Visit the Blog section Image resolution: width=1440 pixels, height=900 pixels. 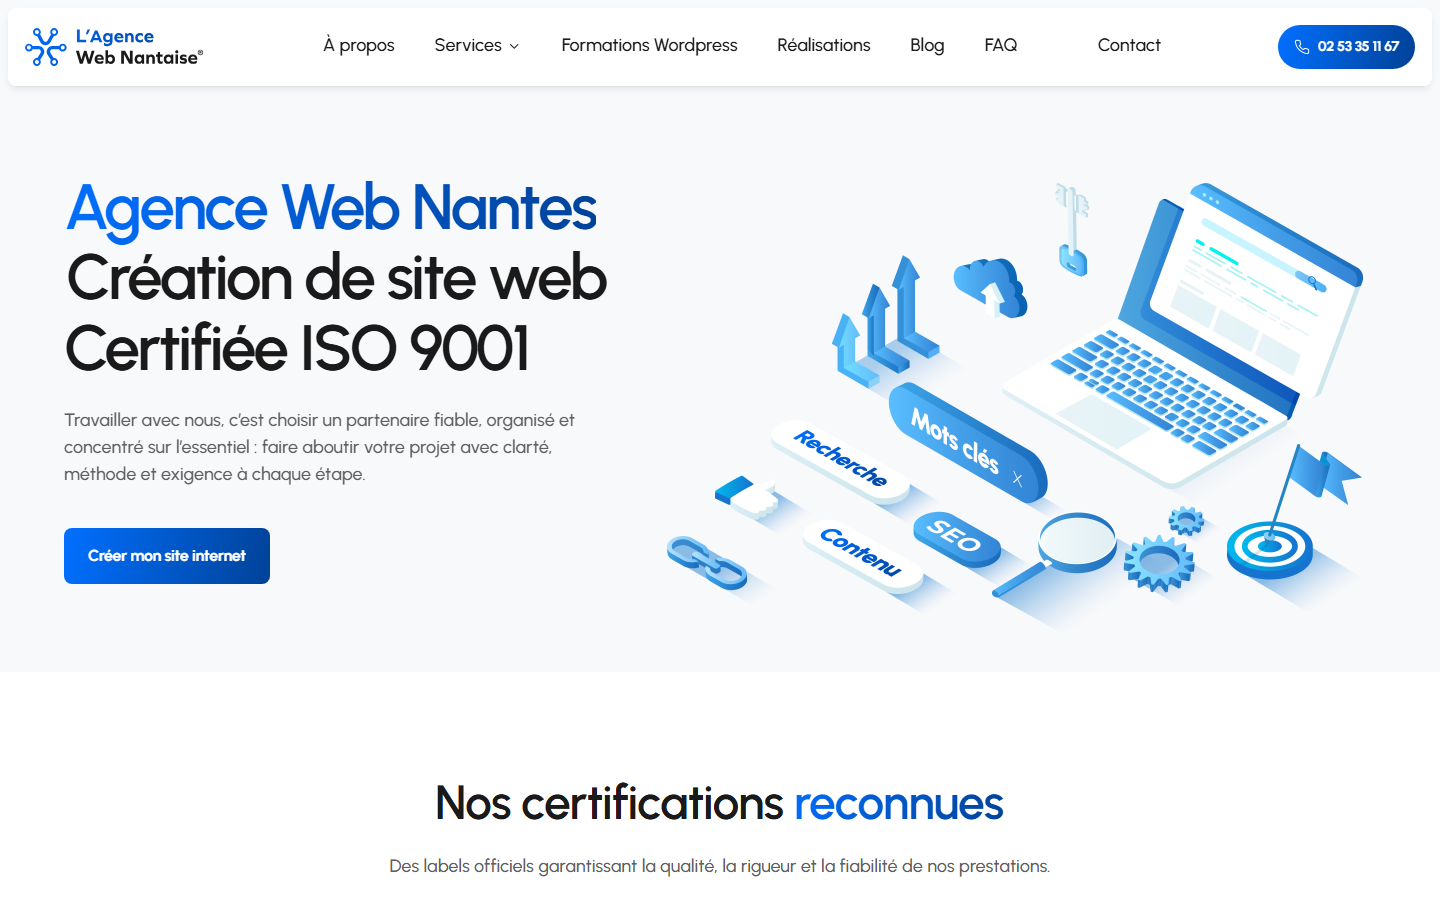(927, 45)
